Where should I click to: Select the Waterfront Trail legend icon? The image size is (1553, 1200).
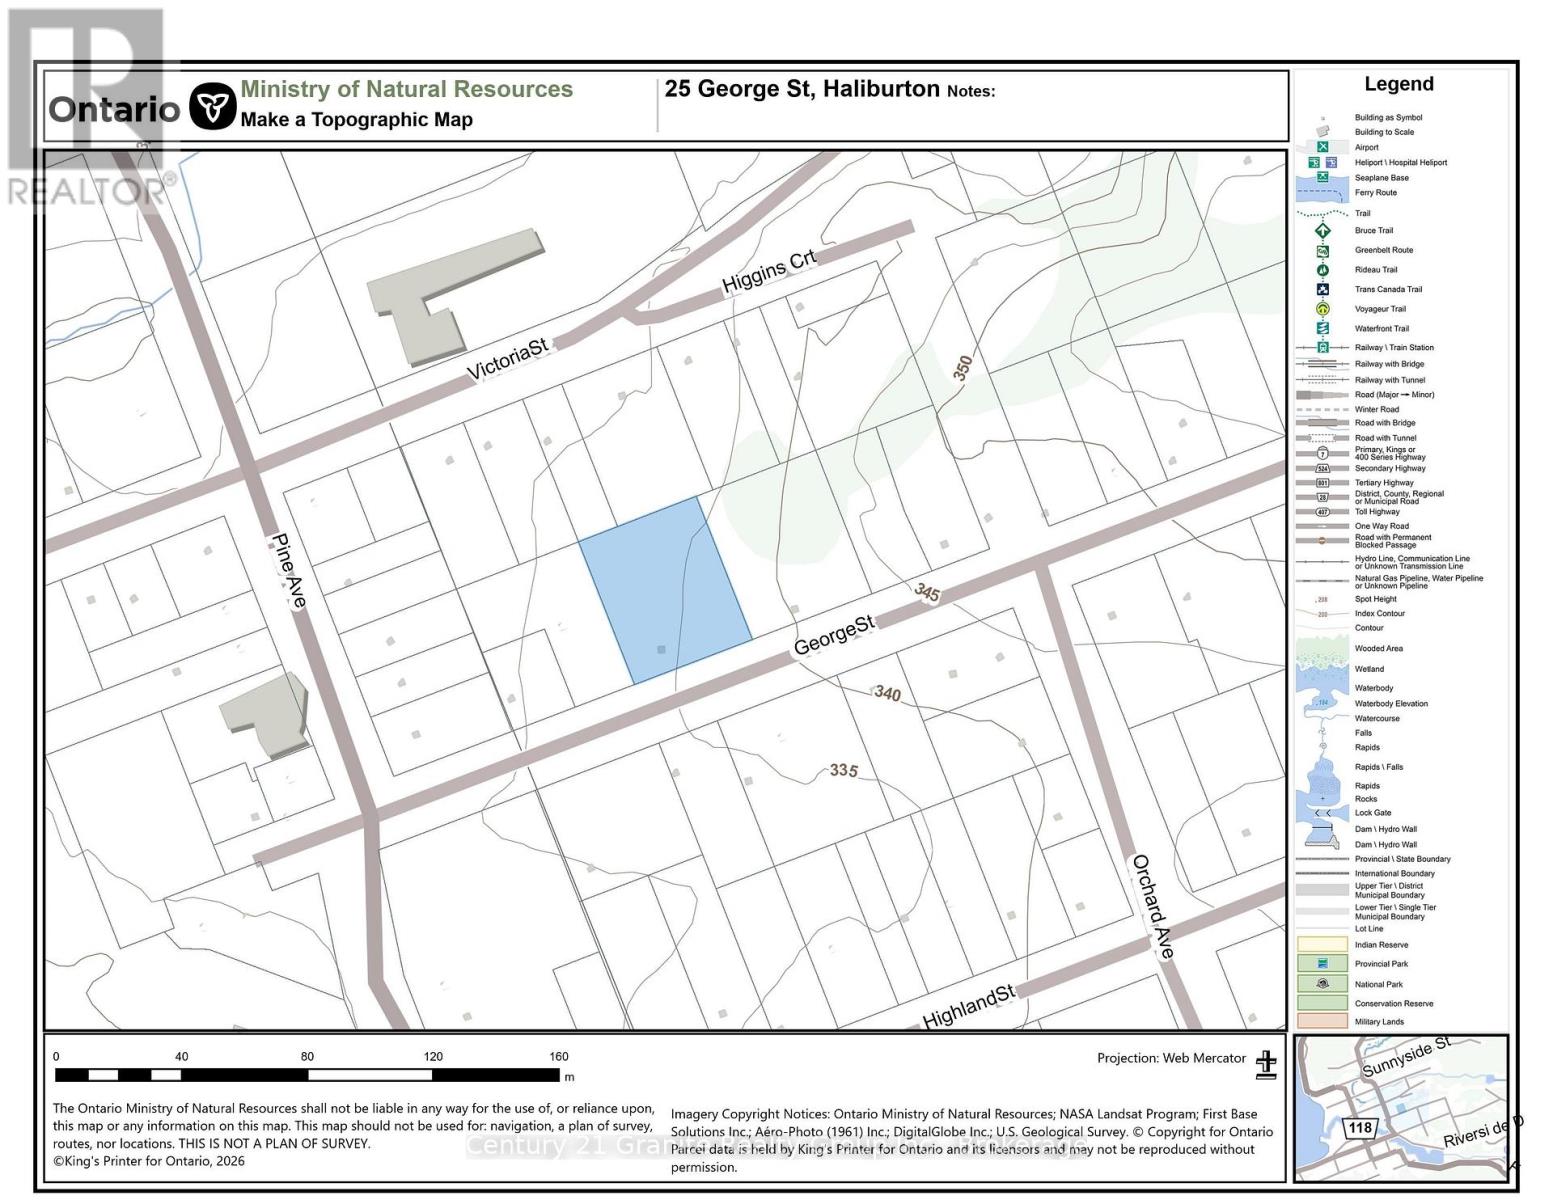(x=1322, y=328)
